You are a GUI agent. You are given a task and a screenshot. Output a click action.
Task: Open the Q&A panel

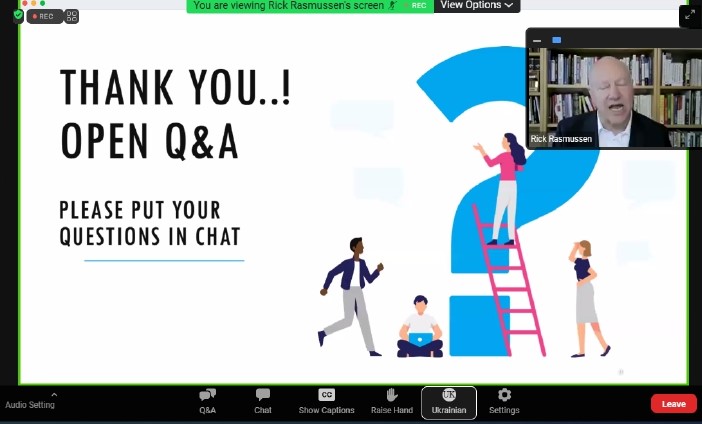(x=207, y=402)
